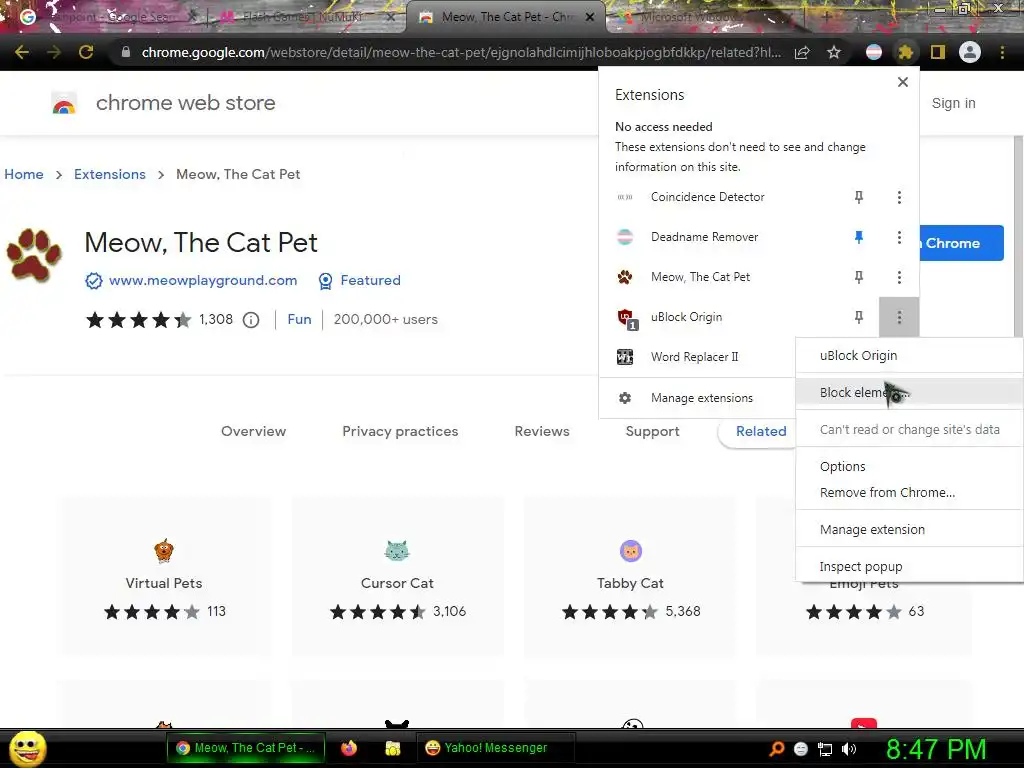
Task: Click the magnifier search tray icon
Action: [777, 749]
